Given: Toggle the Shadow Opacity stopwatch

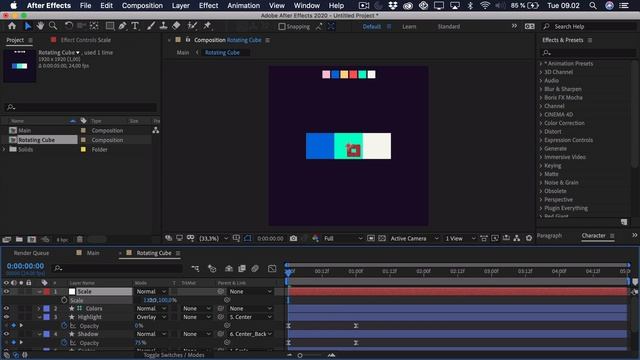Looking at the screenshot, I should click(64, 343).
